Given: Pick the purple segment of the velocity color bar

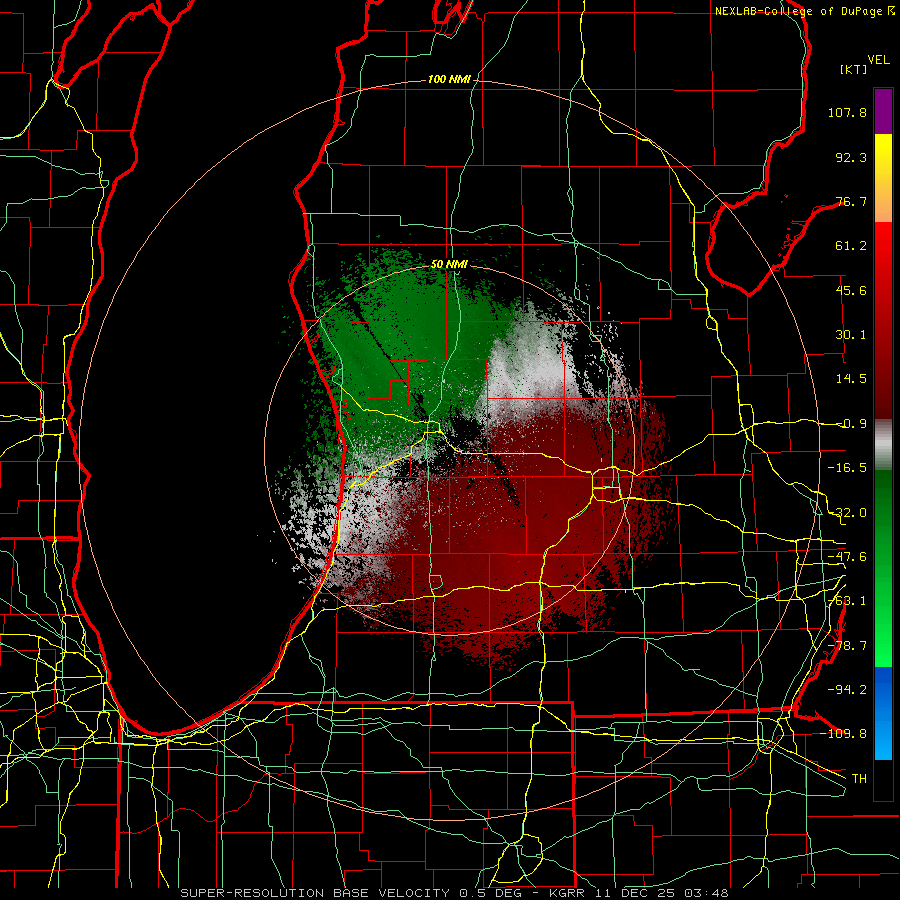Looking at the screenshot, I should tap(883, 111).
